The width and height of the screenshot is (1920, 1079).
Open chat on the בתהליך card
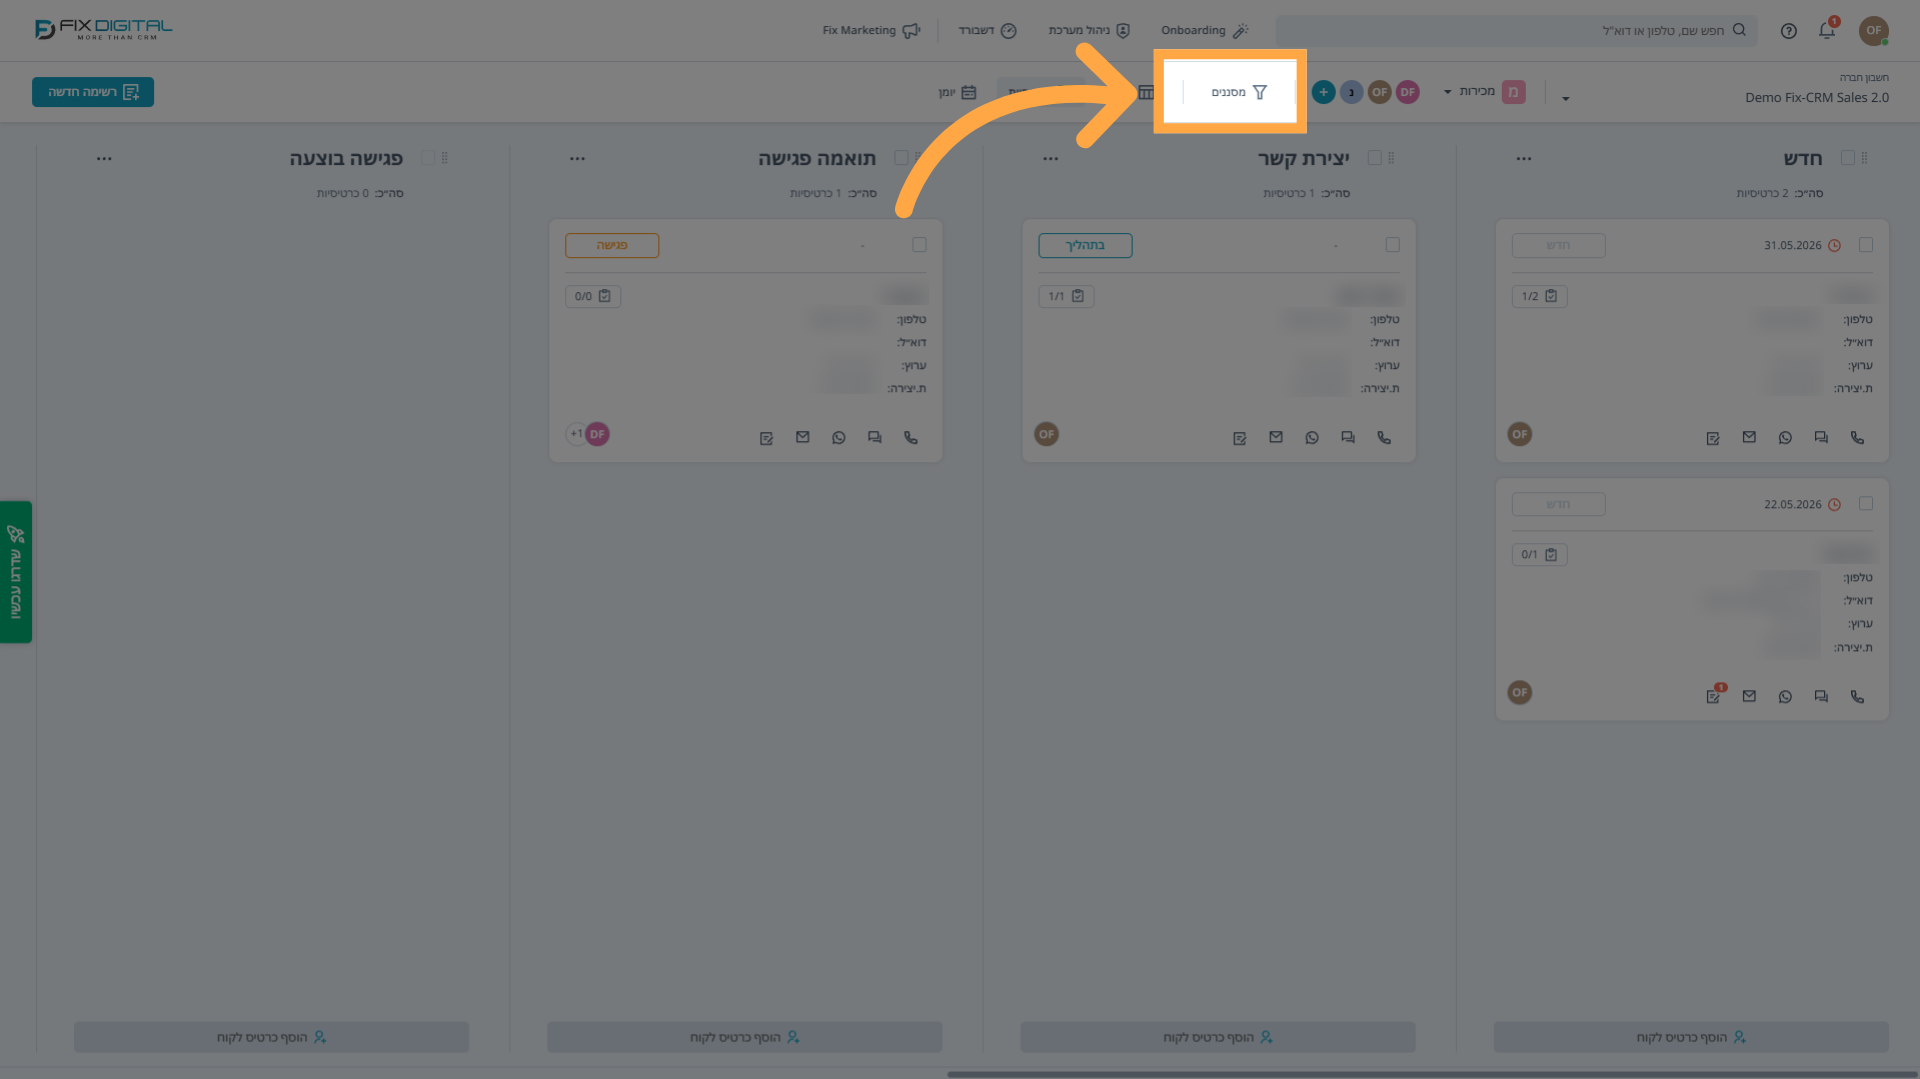(1348, 438)
